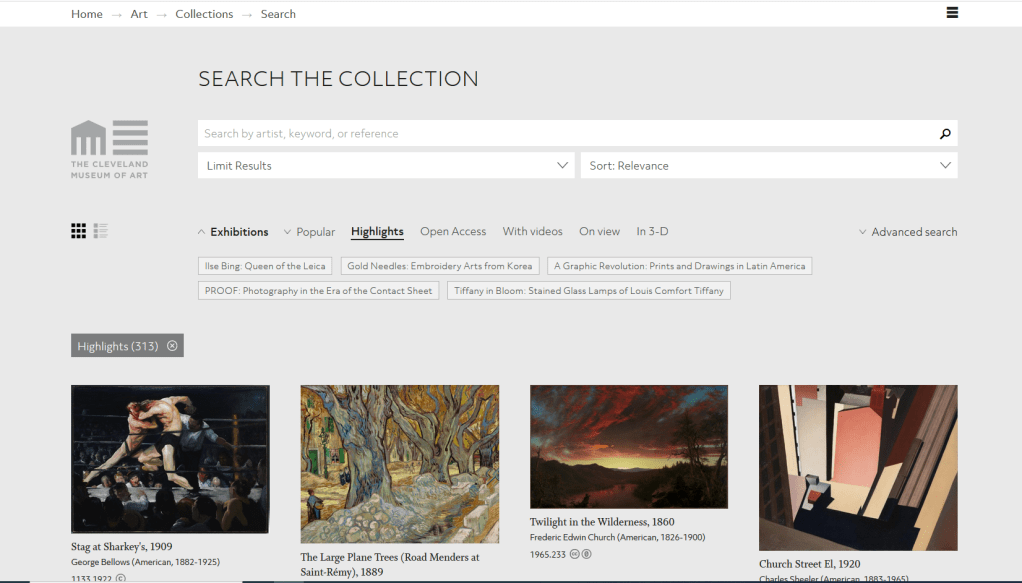Select the In 3-D filter tab
Screen dimensions: 1022x583
[x=652, y=232]
